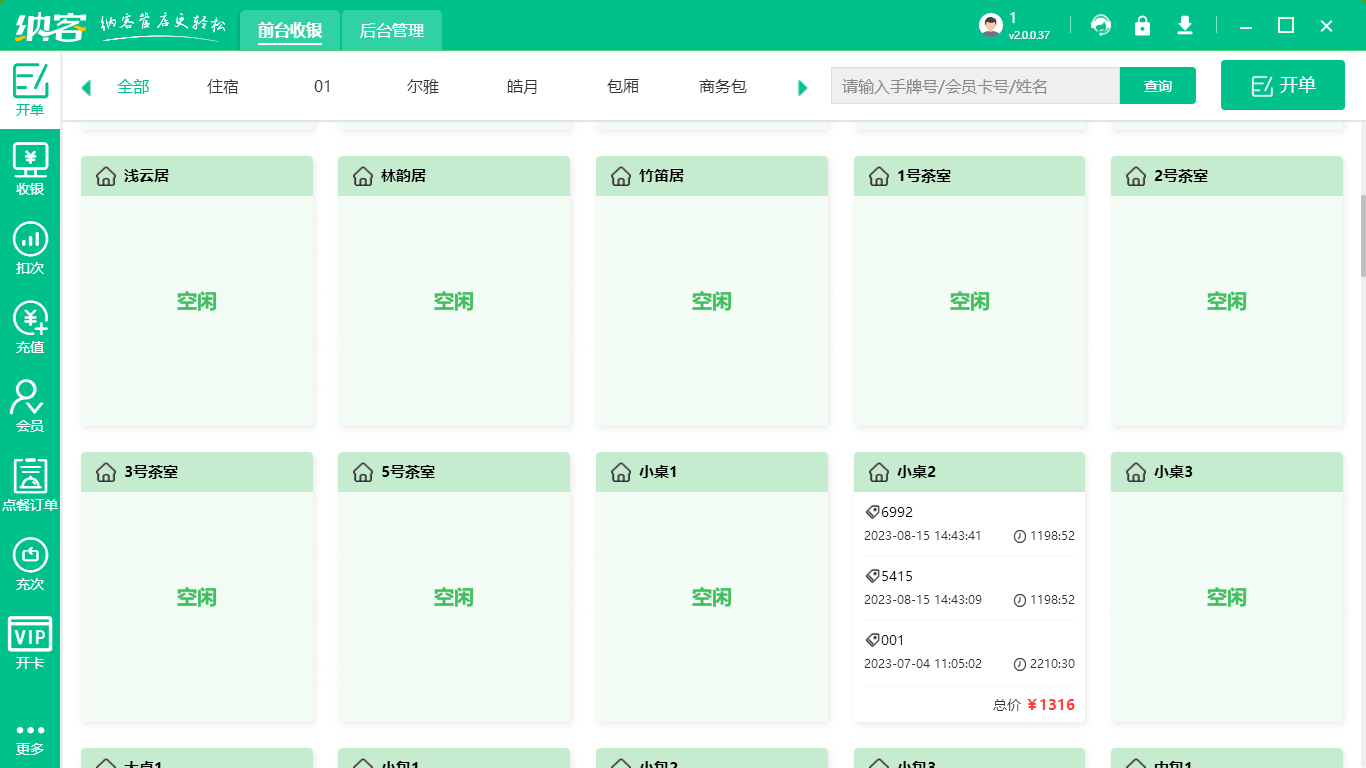1366x768 pixels.
Task: Click the user avatar icon
Action: [991, 26]
